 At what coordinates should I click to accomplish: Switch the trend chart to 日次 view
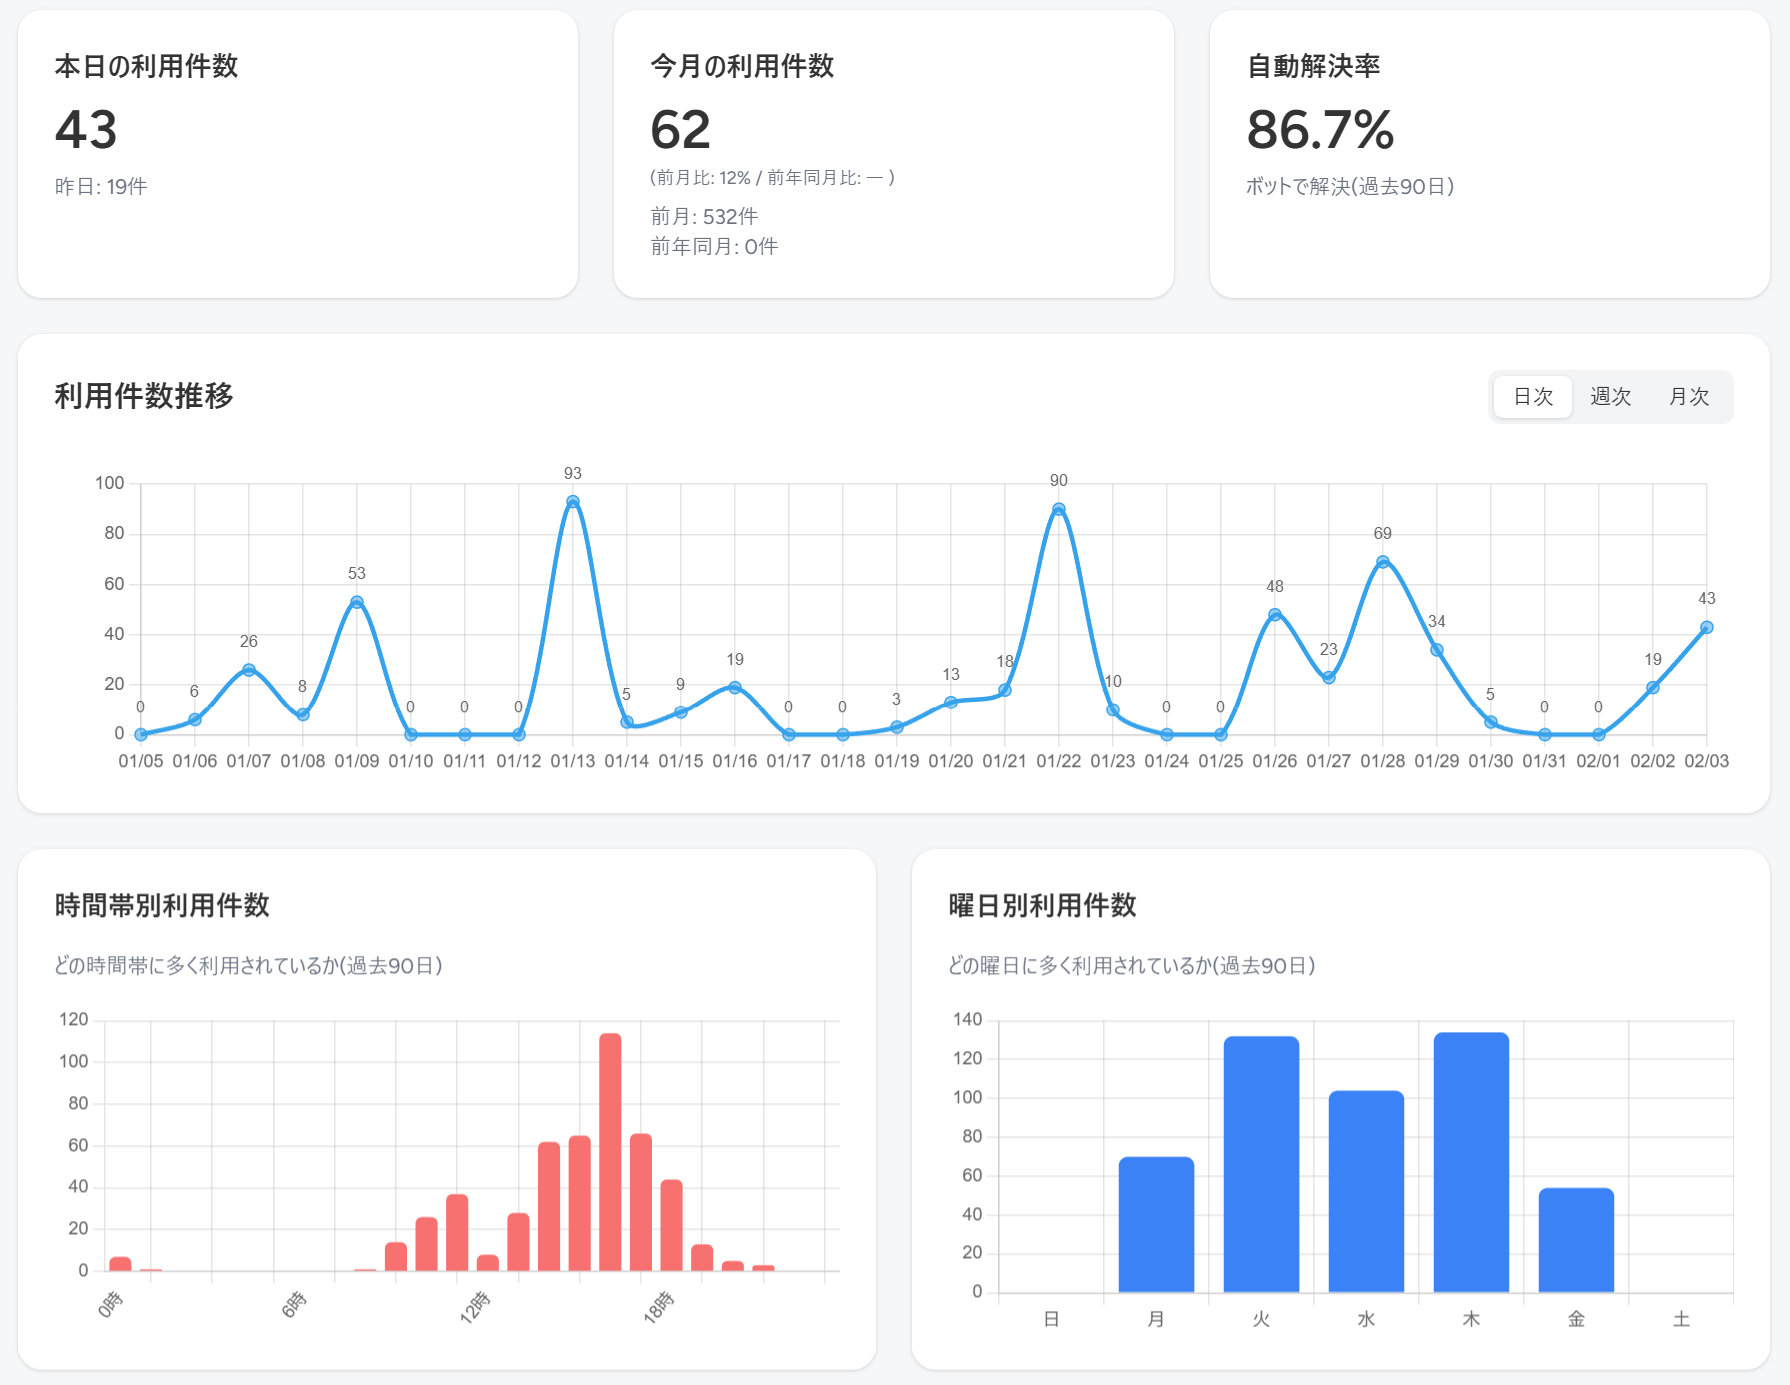[x=1532, y=397]
